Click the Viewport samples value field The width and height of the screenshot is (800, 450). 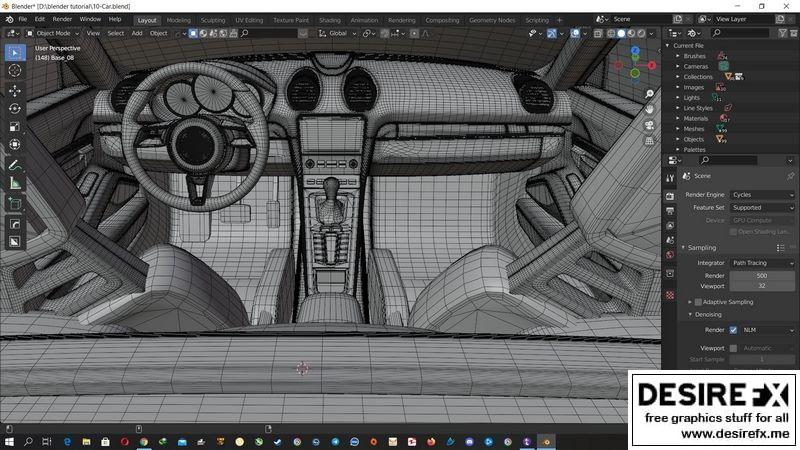click(x=762, y=286)
